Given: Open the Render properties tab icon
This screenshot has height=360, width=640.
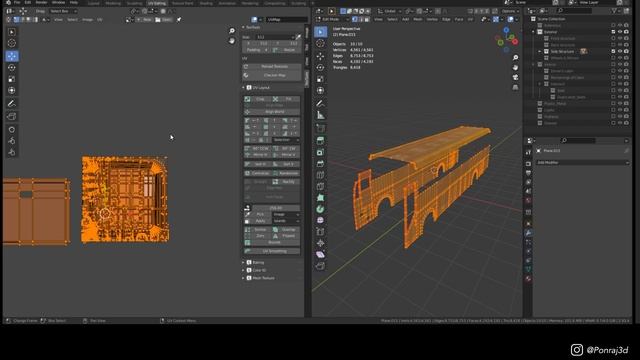Looking at the screenshot, I should pos(528,164).
